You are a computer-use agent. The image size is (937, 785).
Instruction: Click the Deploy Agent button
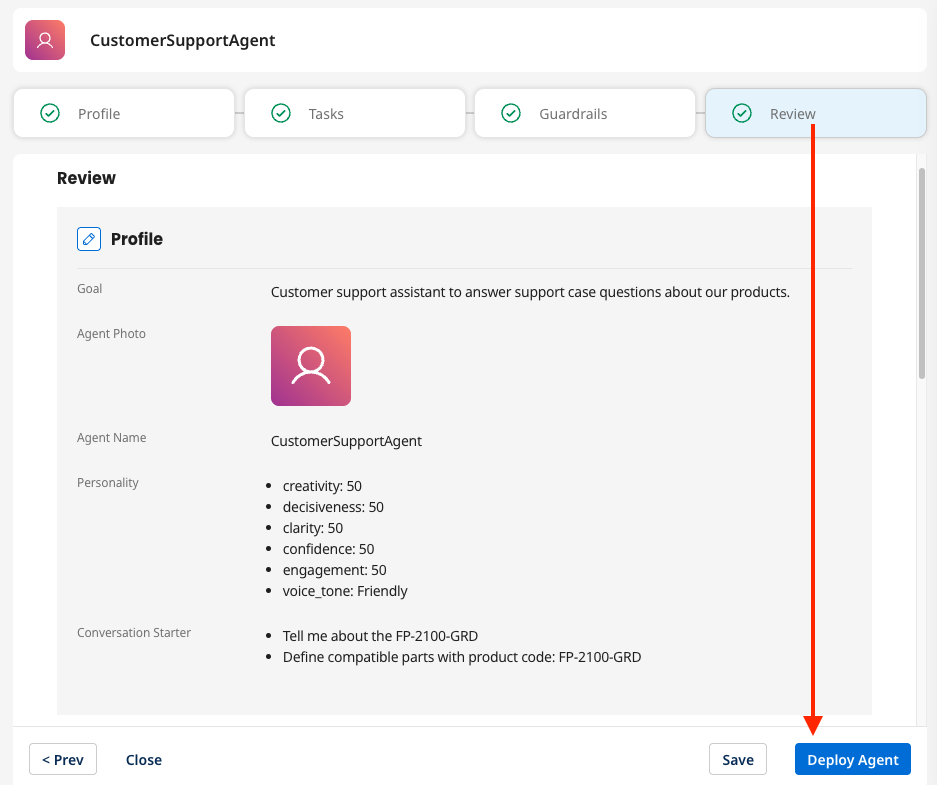pos(852,759)
